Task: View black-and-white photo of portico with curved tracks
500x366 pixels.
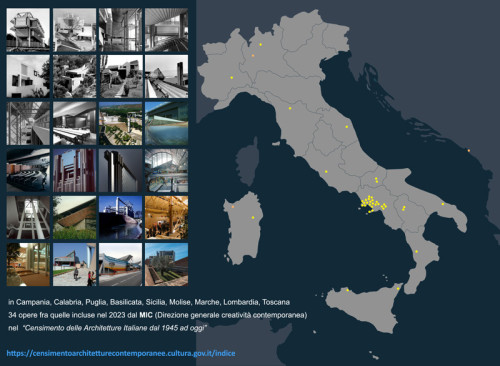Action: (x=166, y=30)
